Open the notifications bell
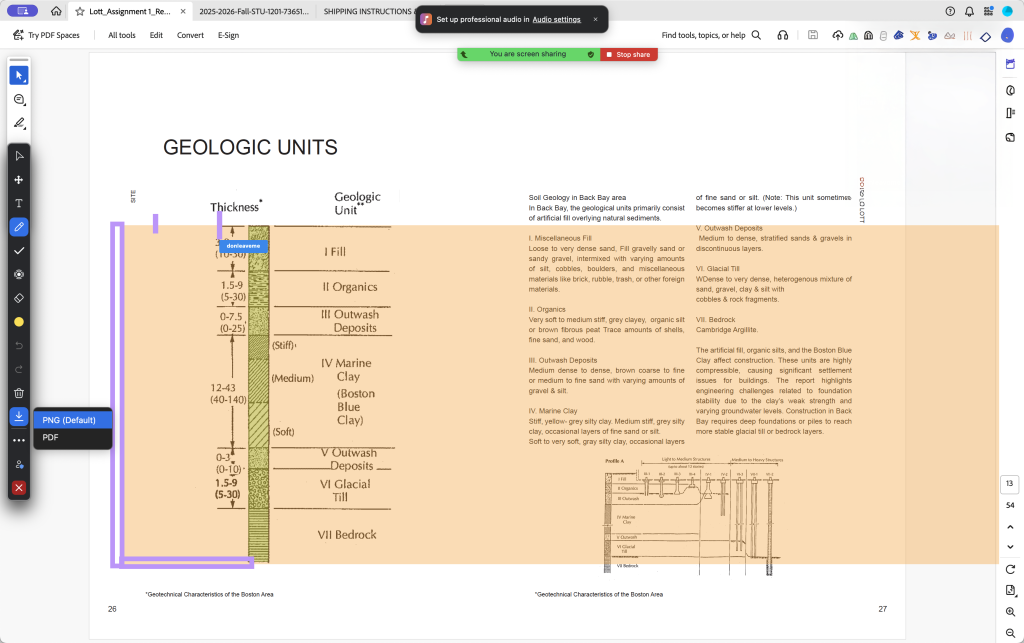Viewport: 1024px width, 643px height. coord(969,11)
